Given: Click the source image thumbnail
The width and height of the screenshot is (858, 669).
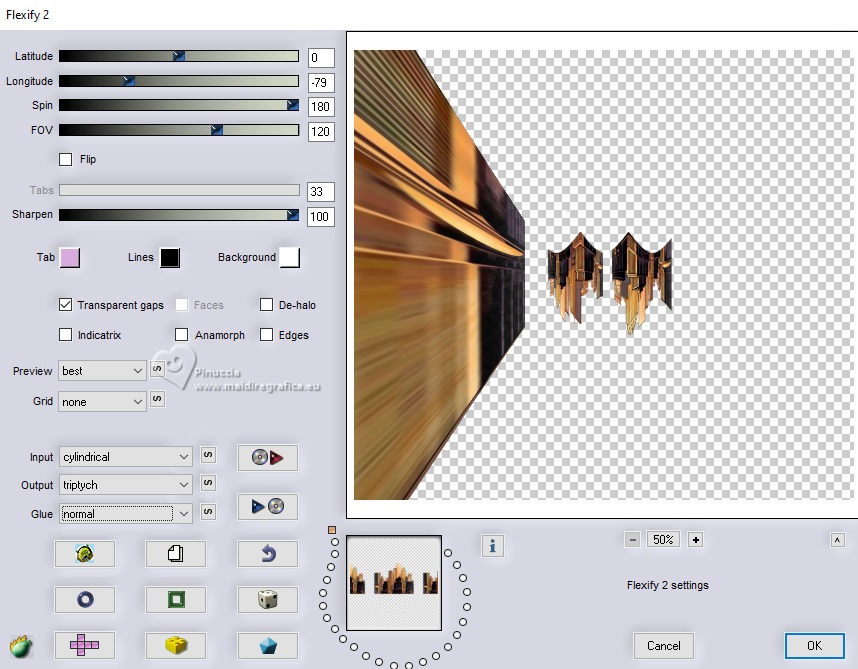Looking at the screenshot, I should [x=394, y=583].
